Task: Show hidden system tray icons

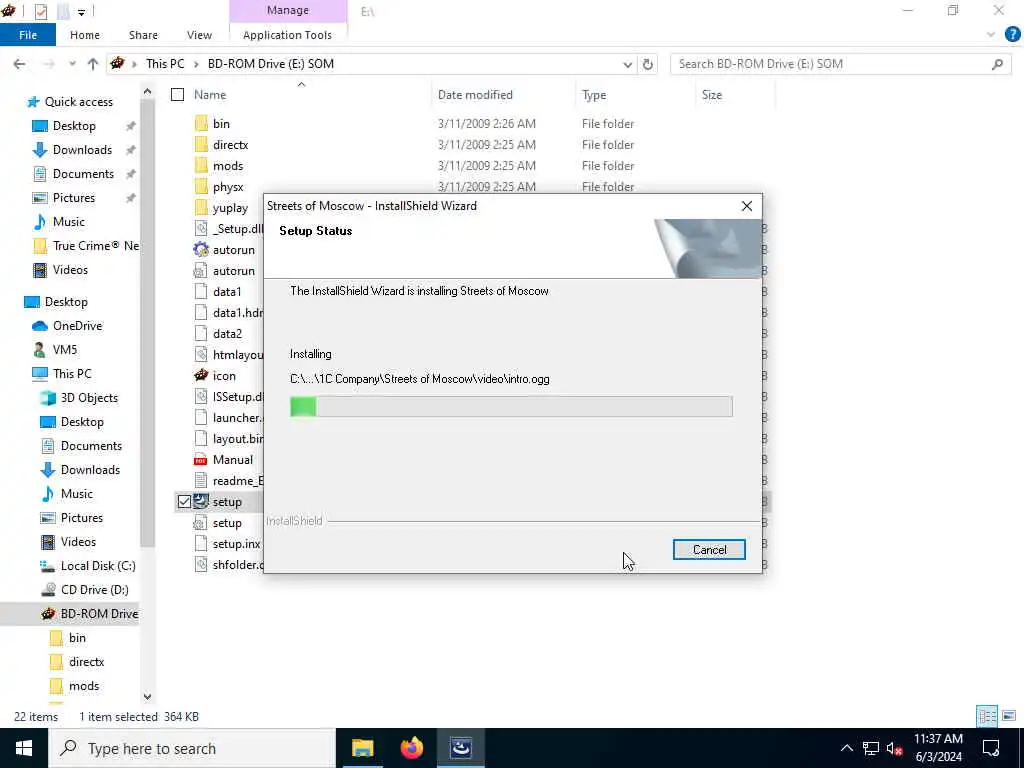Action: [846, 748]
